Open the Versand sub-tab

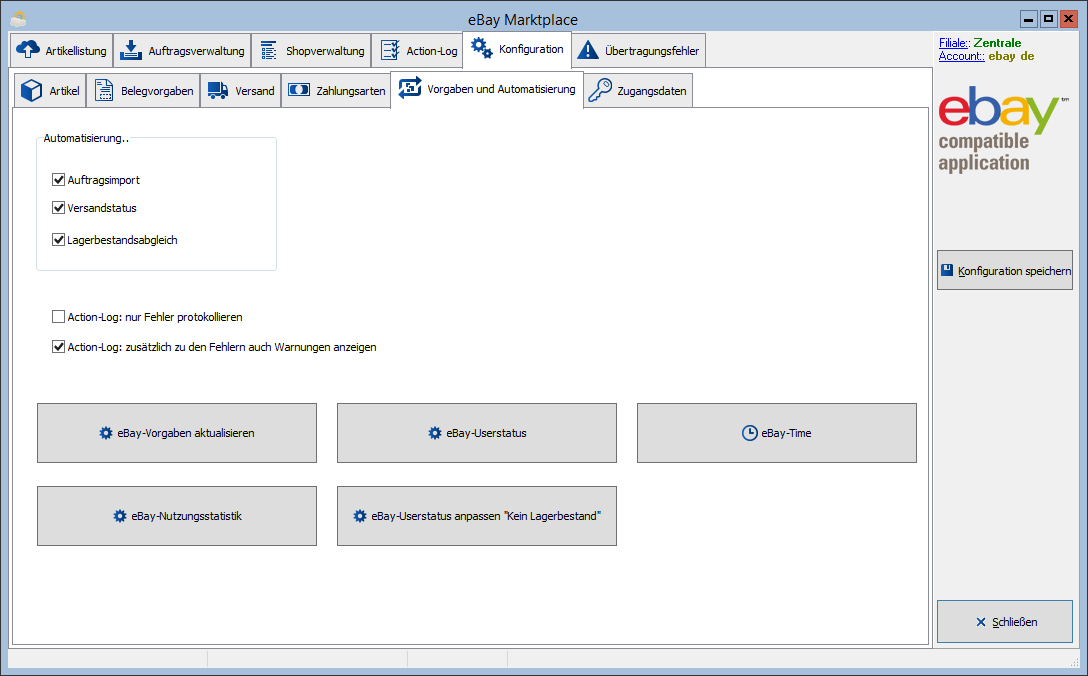click(241, 91)
